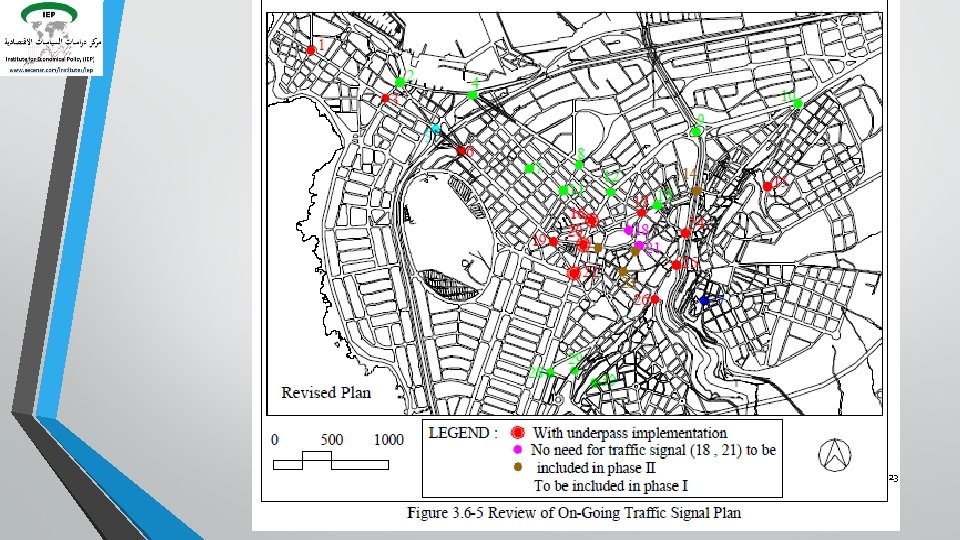Screen dimensions: 960x540
Task: Click the magenta legend swatch
Action: coord(518,449)
